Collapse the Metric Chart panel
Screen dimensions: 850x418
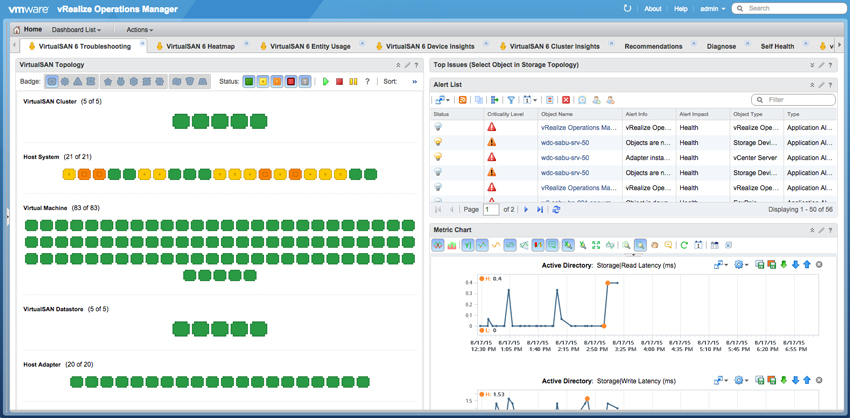[x=812, y=230]
